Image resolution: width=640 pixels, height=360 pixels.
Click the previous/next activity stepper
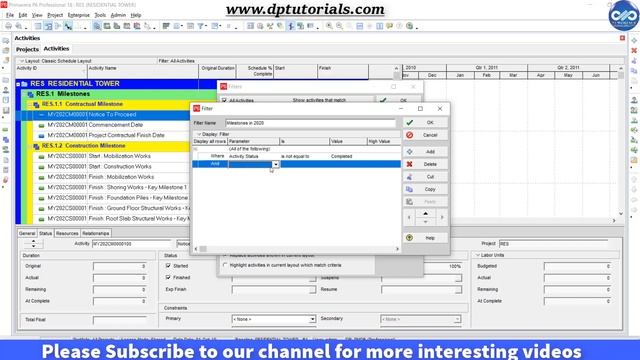33,244
